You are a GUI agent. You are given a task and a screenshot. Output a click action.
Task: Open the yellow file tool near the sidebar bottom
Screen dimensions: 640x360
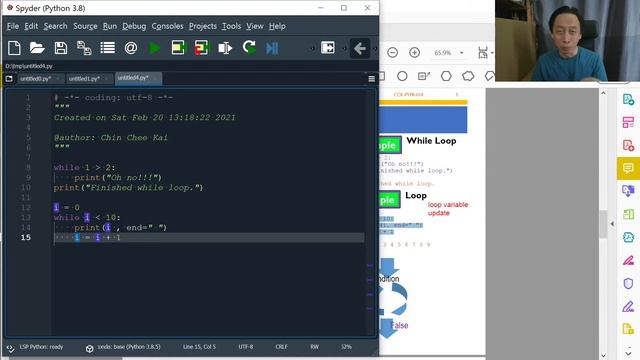tap(628, 329)
